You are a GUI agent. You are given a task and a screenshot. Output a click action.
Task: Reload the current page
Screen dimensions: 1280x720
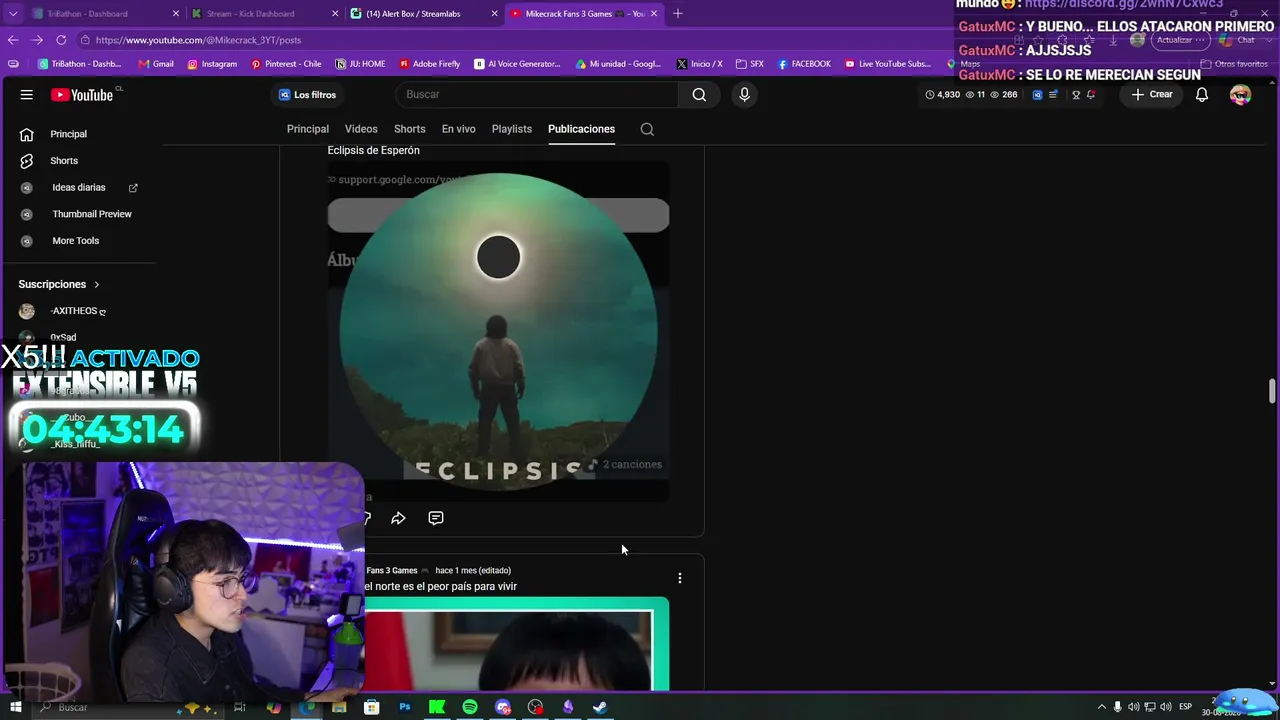[61, 40]
